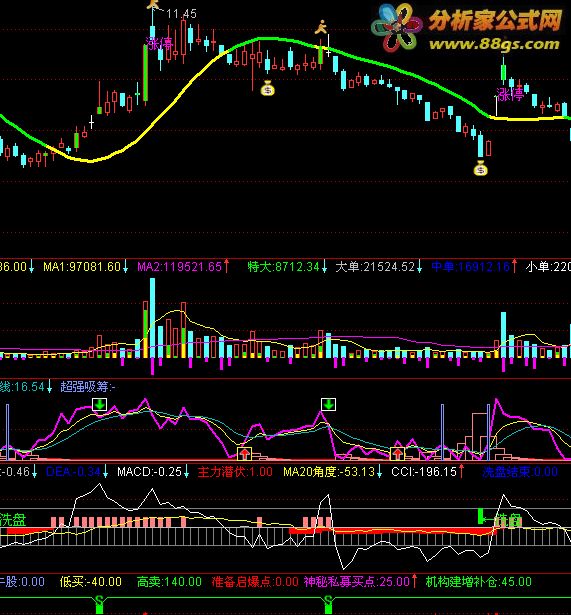Select the 主力潜伏:1.00 indicator label
Screen dimensions: 571x615
[235, 471]
